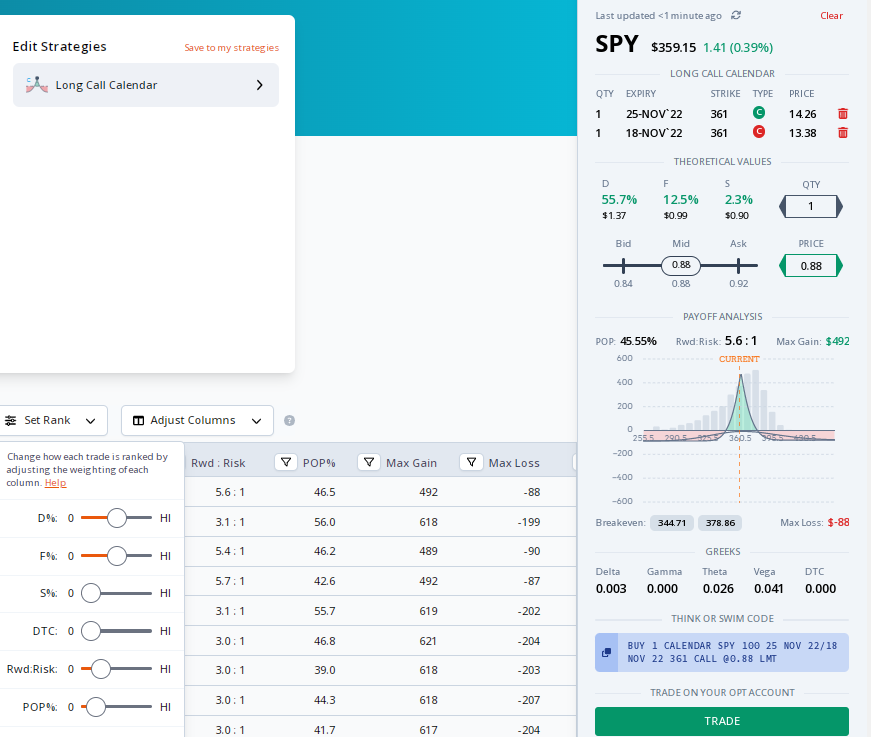
Task: Click the D 55.7% theoretical value
Action: coord(619,199)
